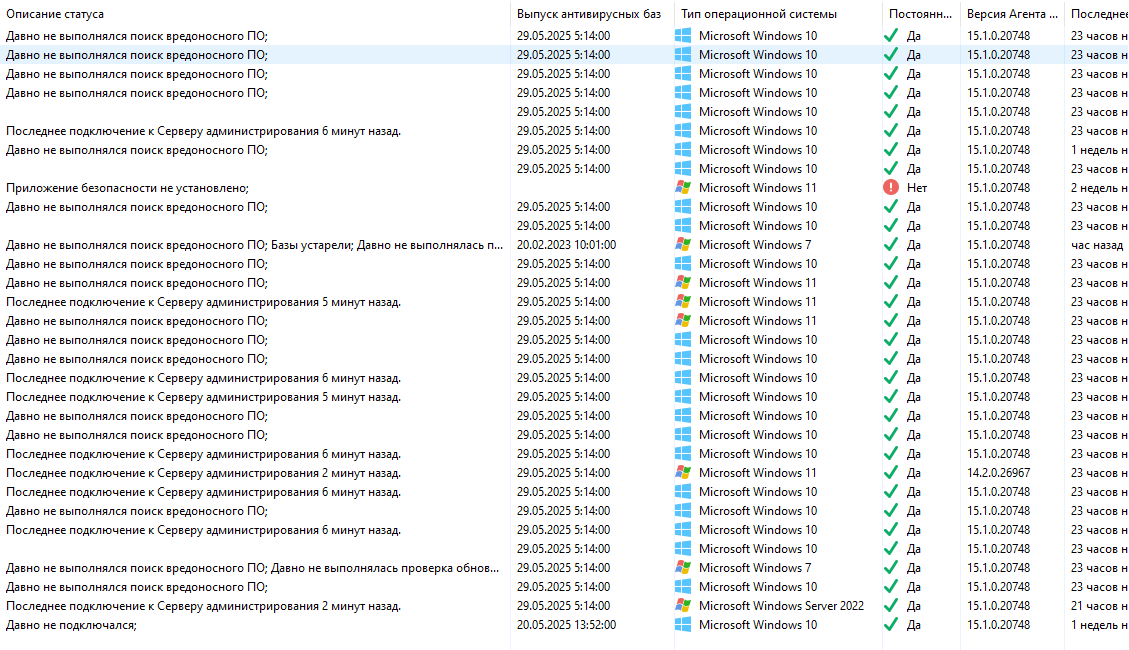The height and width of the screenshot is (650, 1129).
Task: Click Windows 10 icon in the Давно не подключался row
Action: 683,625
